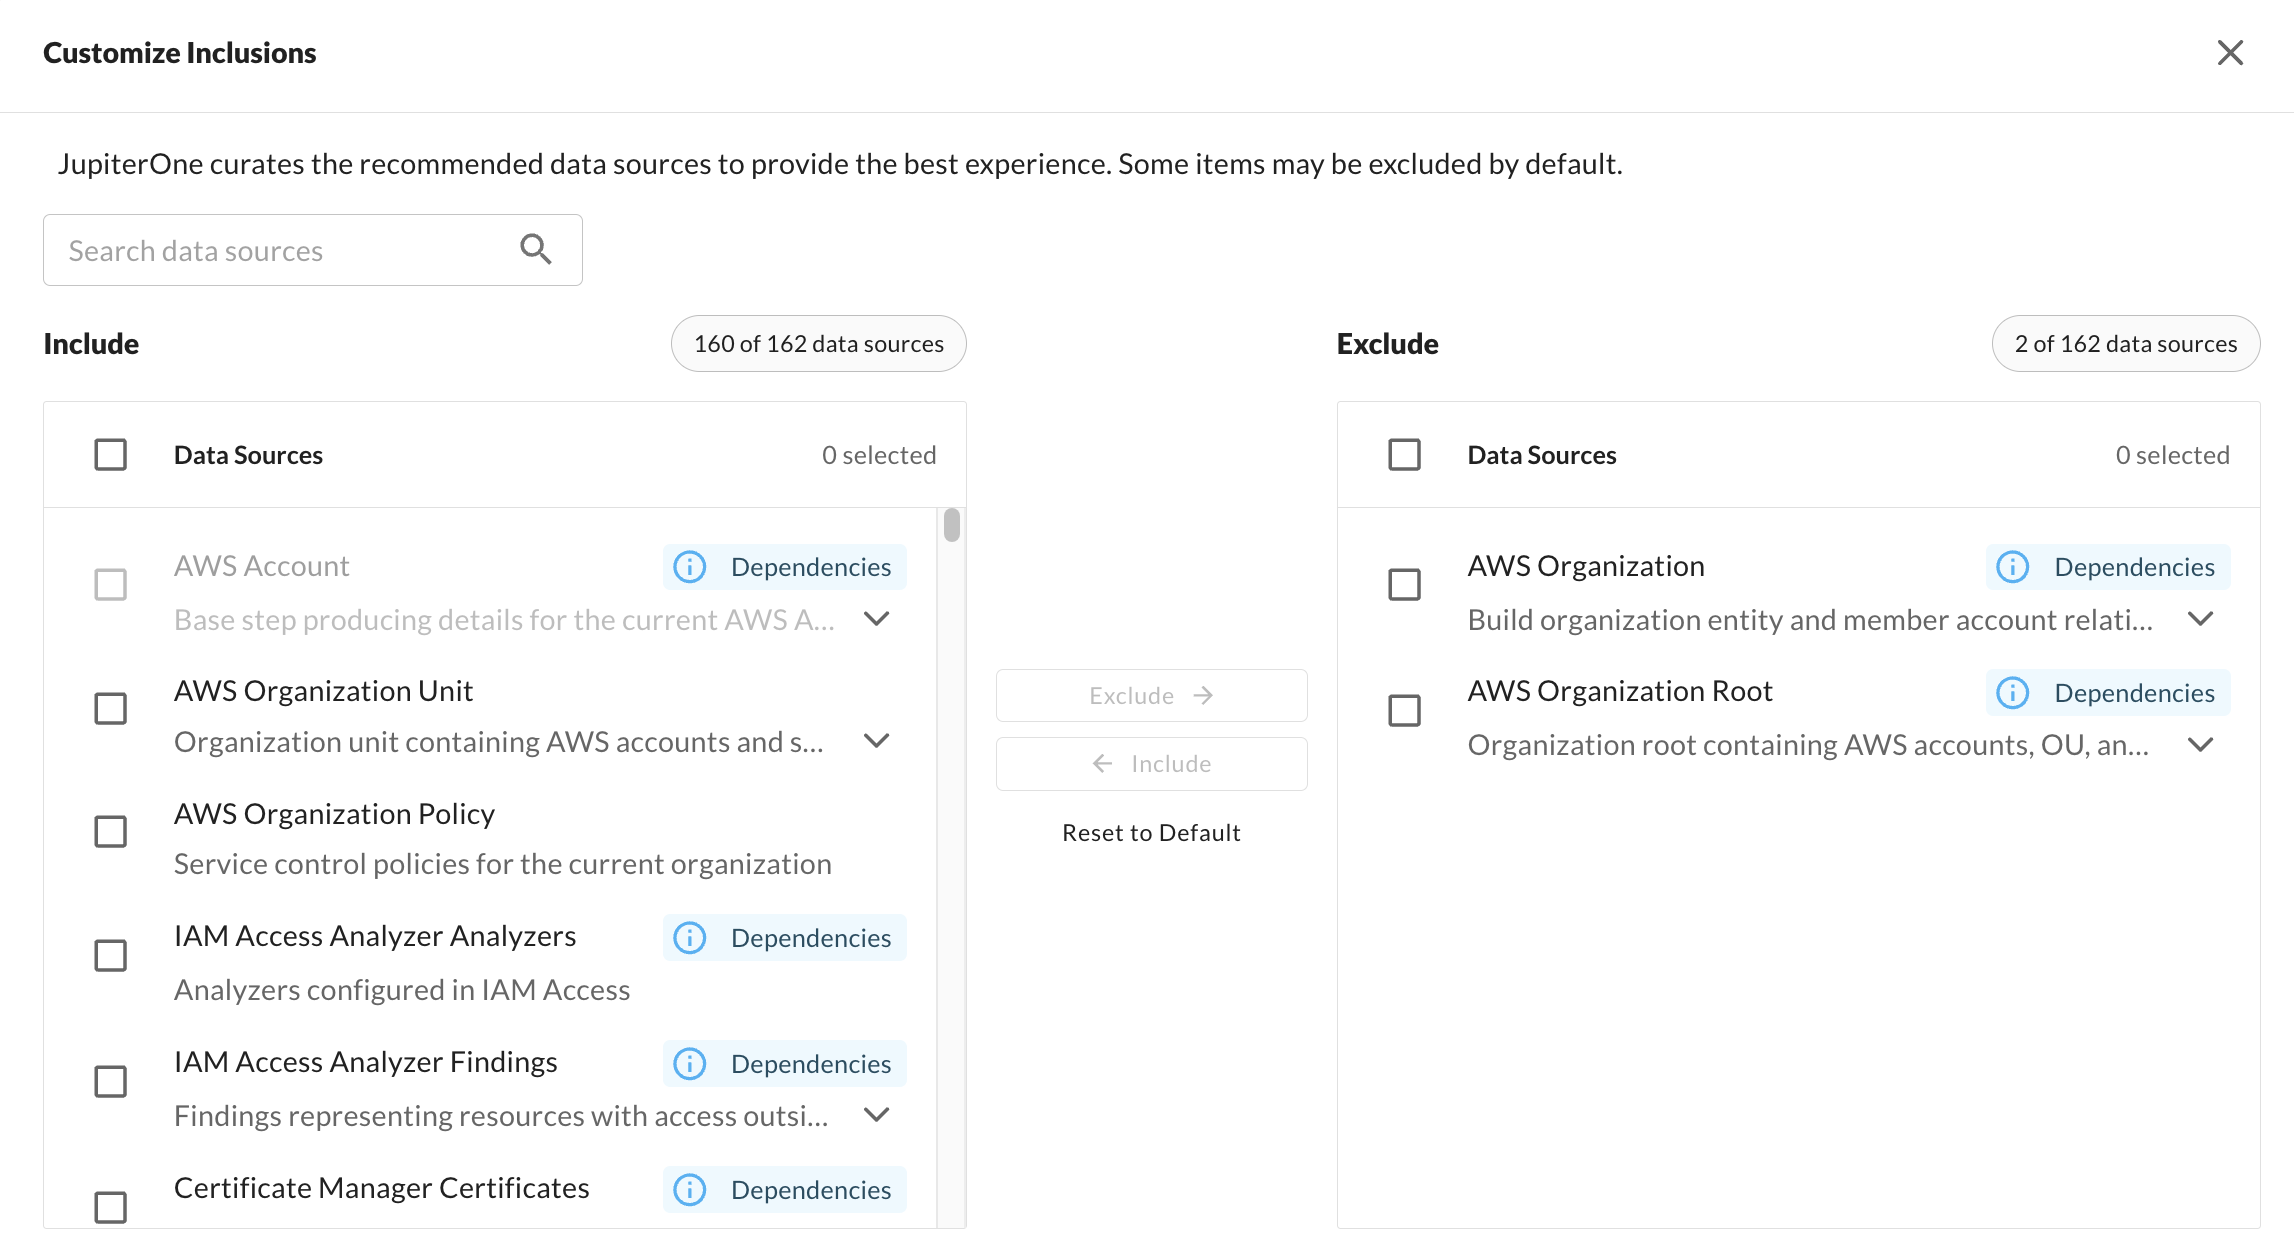Viewport: 2294px width, 1246px height.
Task: Click info icon beside Certificate Manager Certificates
Action: pyautogui.click(x=689, y=1190)
